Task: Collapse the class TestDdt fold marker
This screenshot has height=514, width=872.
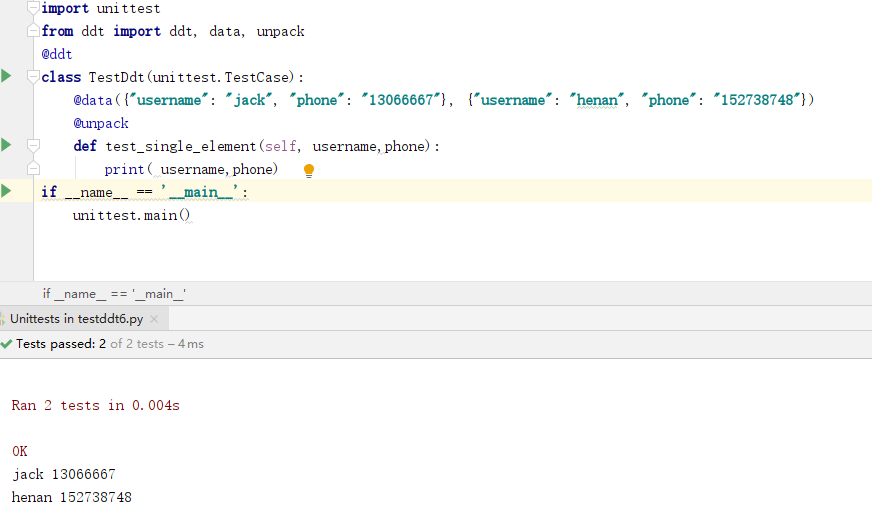Action: (x=34, y=77)
